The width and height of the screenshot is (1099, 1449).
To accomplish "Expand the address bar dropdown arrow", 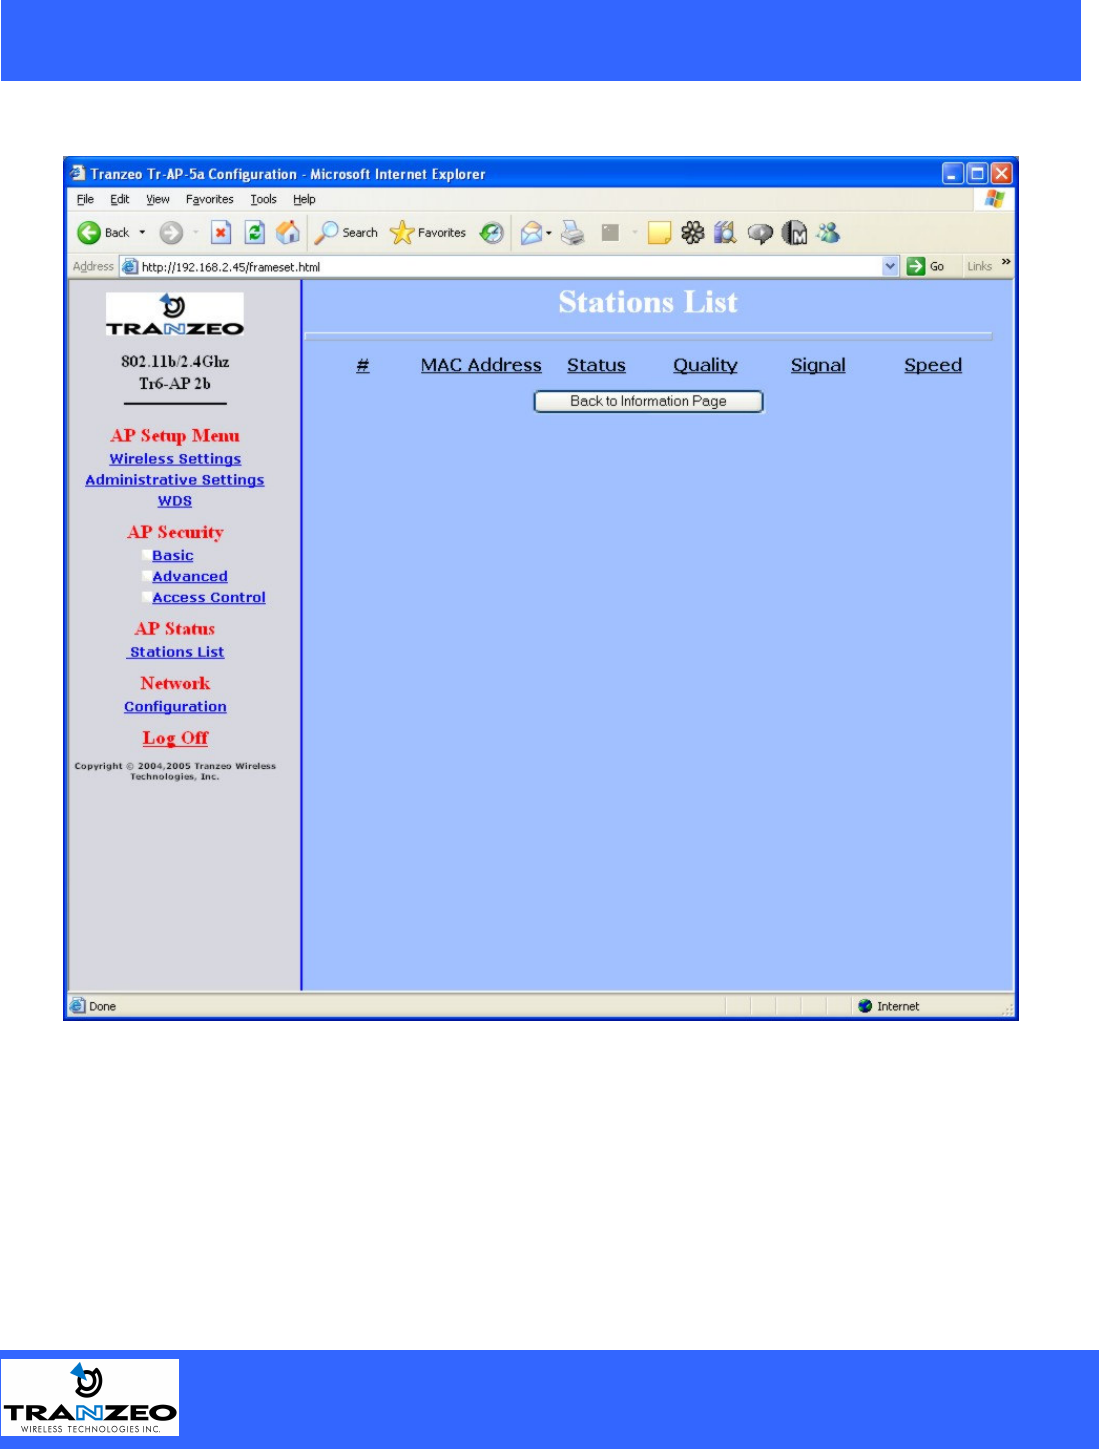I will (891, 267).
